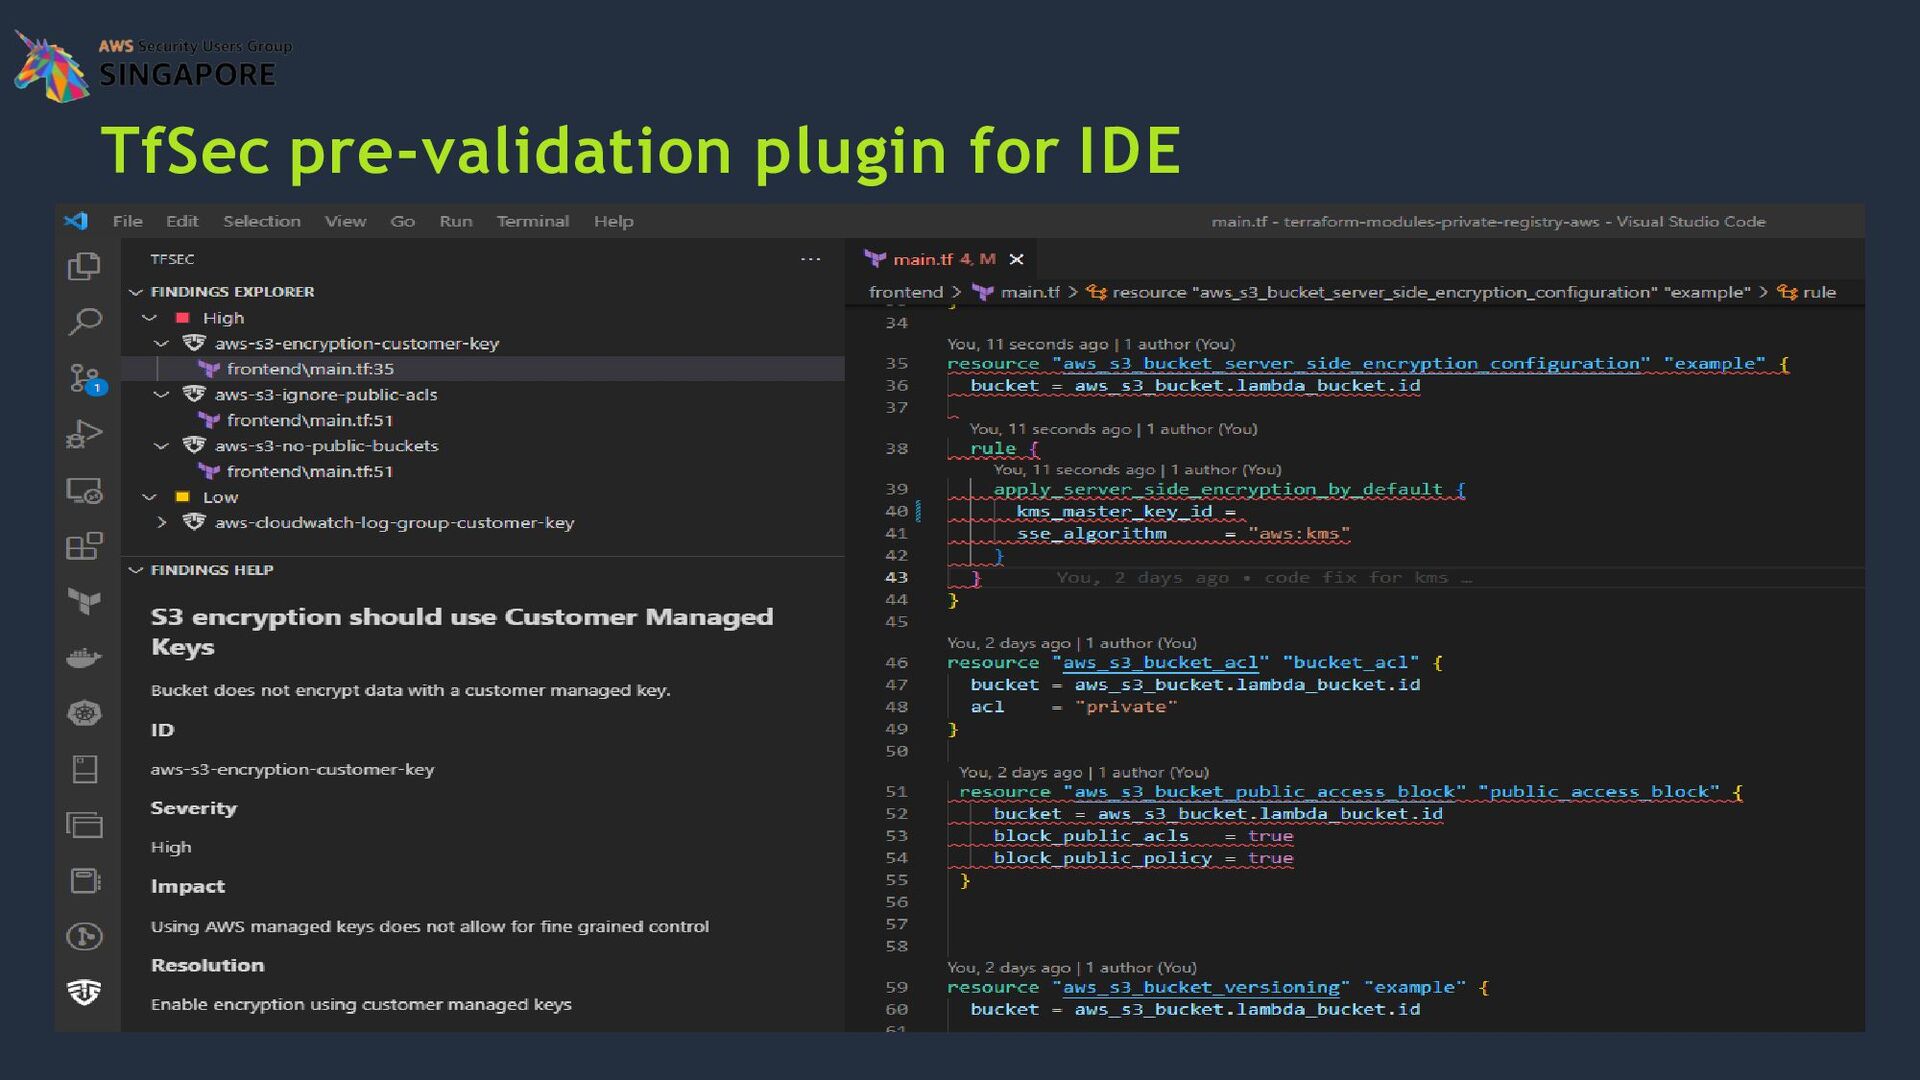This screenshot has width=1920, height=1080.
Task: Click the sse_algorithm "aws:kms" value
Action: point(1299,534)
